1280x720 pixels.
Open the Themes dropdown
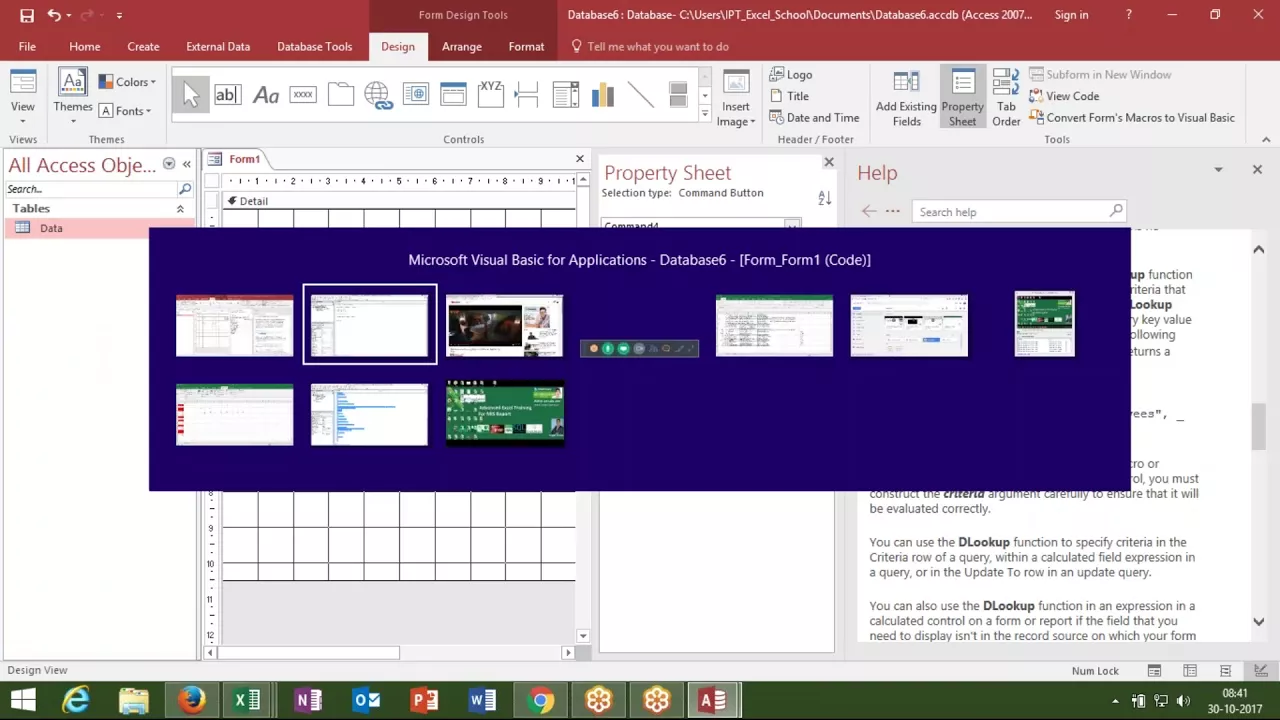[x=73, y=121]
